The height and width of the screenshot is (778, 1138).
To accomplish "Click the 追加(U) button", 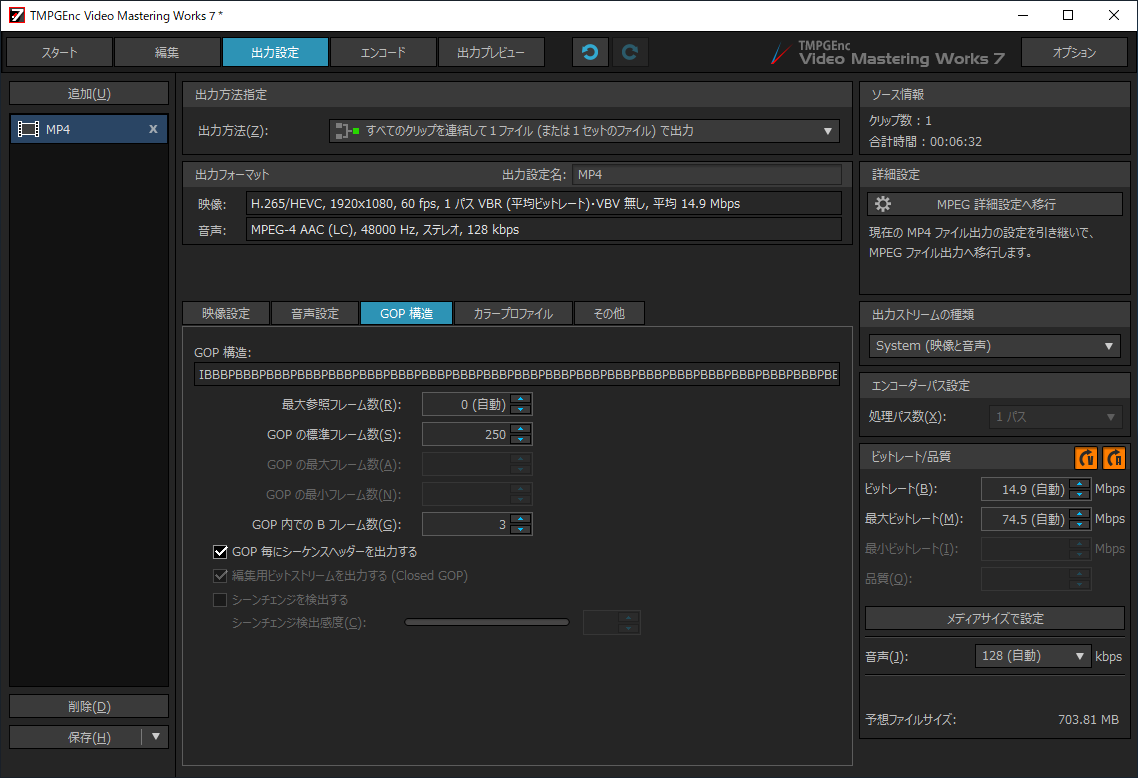I will (x=88, y=93).
